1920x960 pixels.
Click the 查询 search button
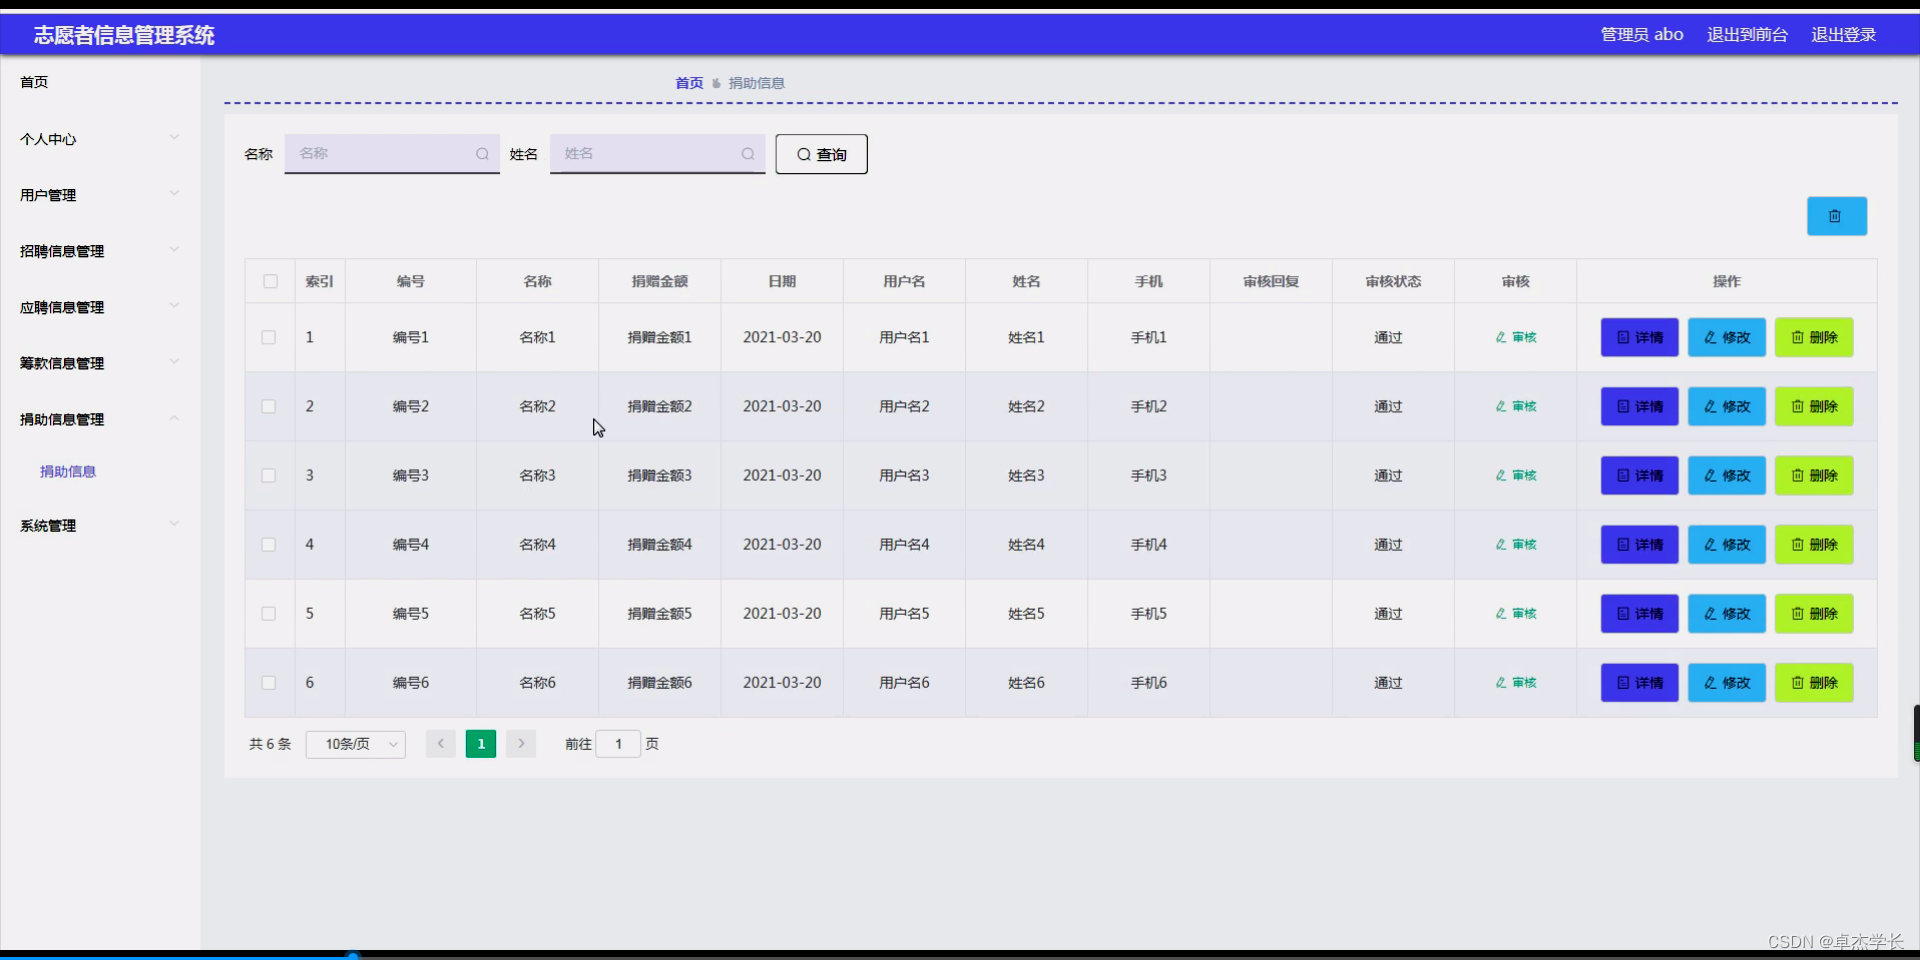820,154
